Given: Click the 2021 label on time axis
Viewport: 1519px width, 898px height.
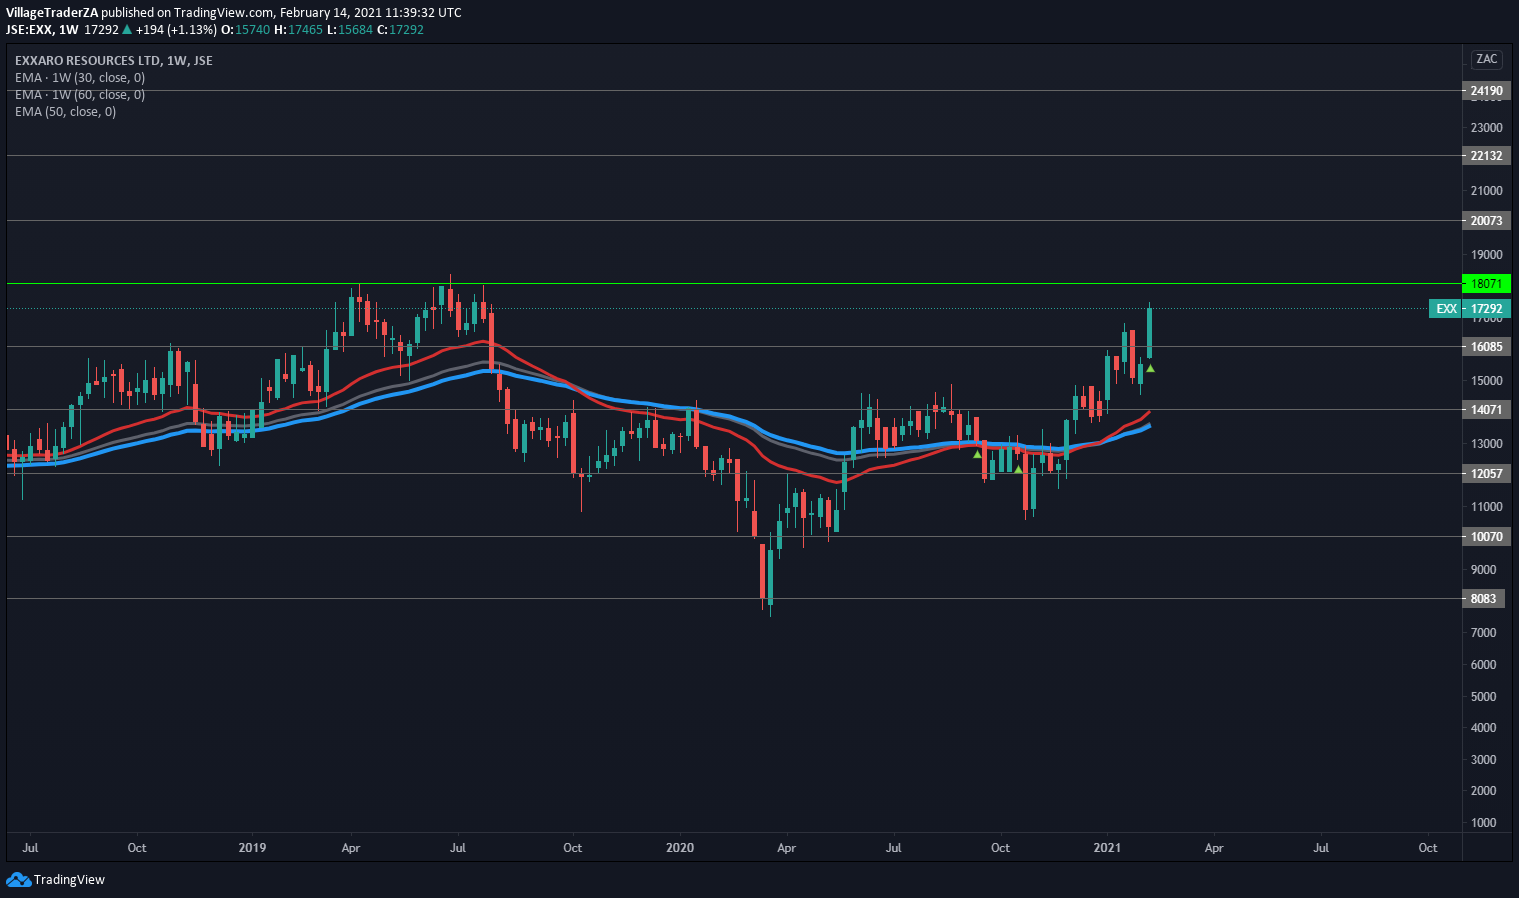Looking at the screenshot, I should click(x=1106, y=848).
